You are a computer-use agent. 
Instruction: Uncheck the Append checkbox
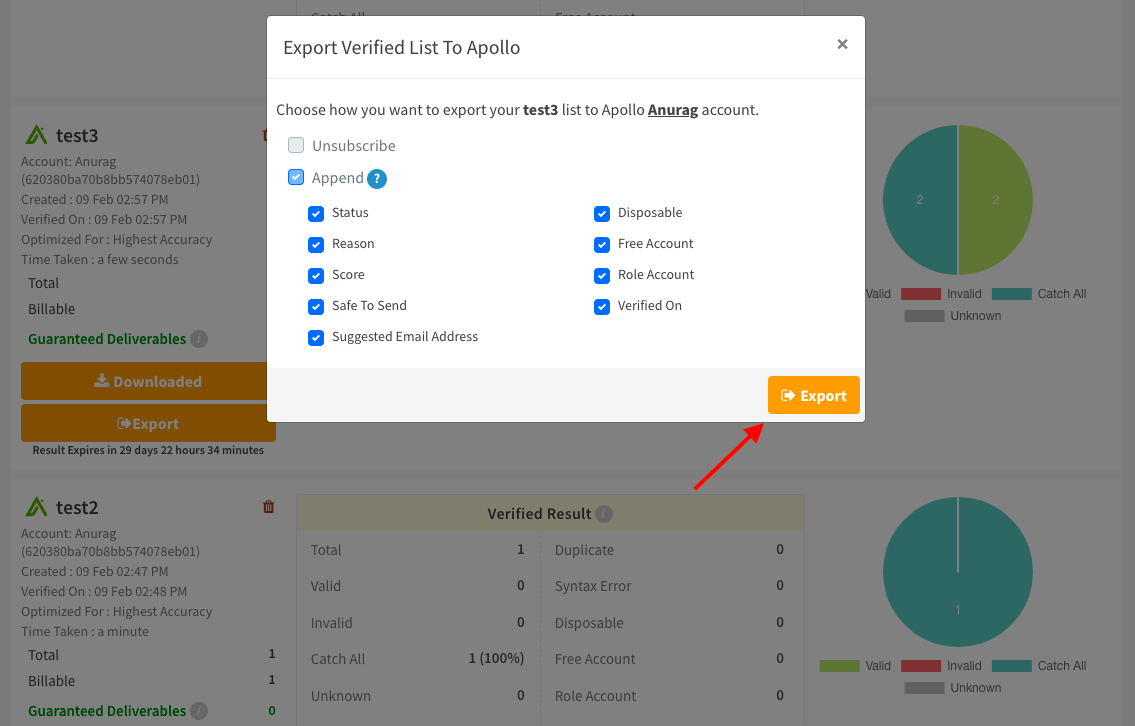(x=296, y=177)
